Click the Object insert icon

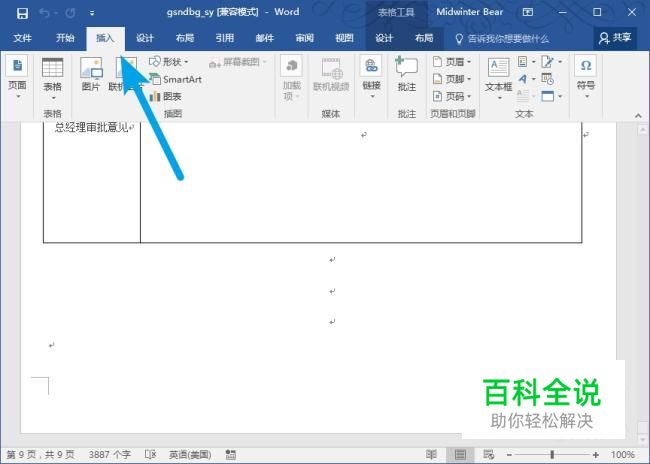548,96
